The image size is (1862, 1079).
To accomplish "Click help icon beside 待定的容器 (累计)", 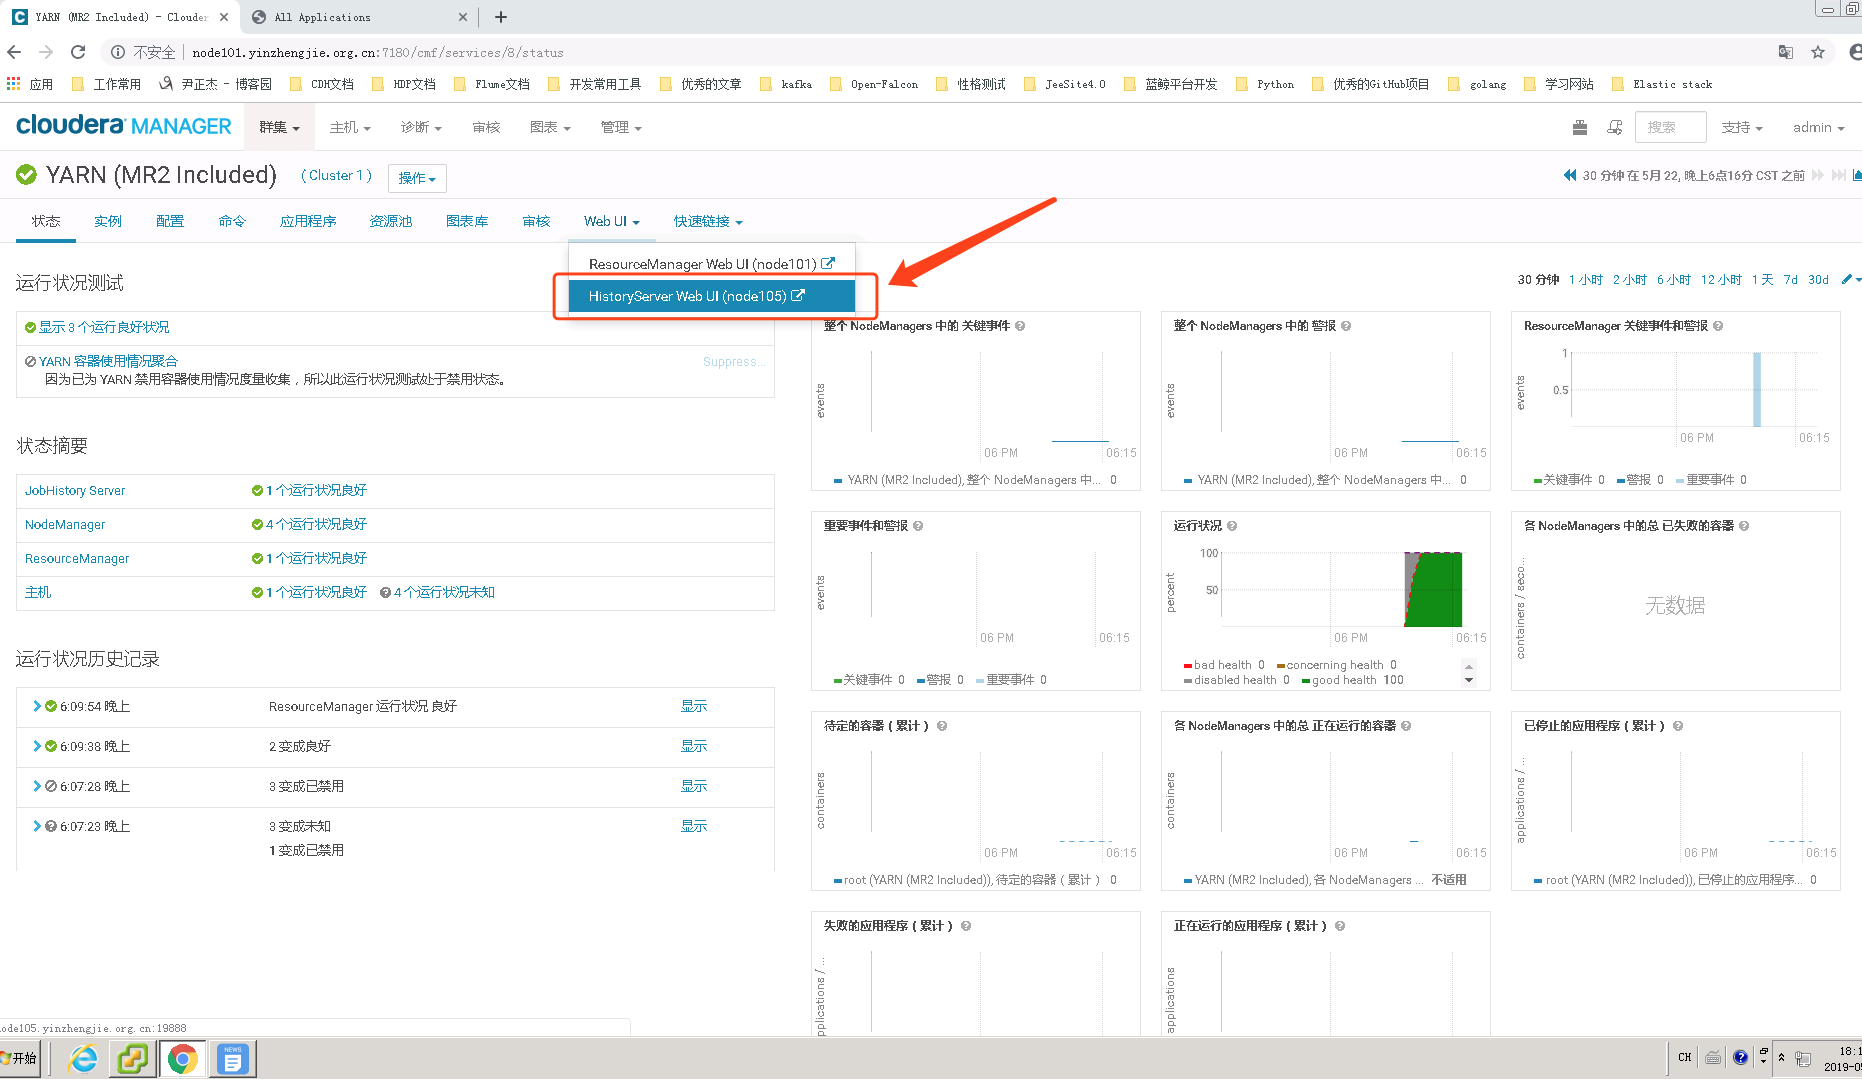I will point(942,726).
